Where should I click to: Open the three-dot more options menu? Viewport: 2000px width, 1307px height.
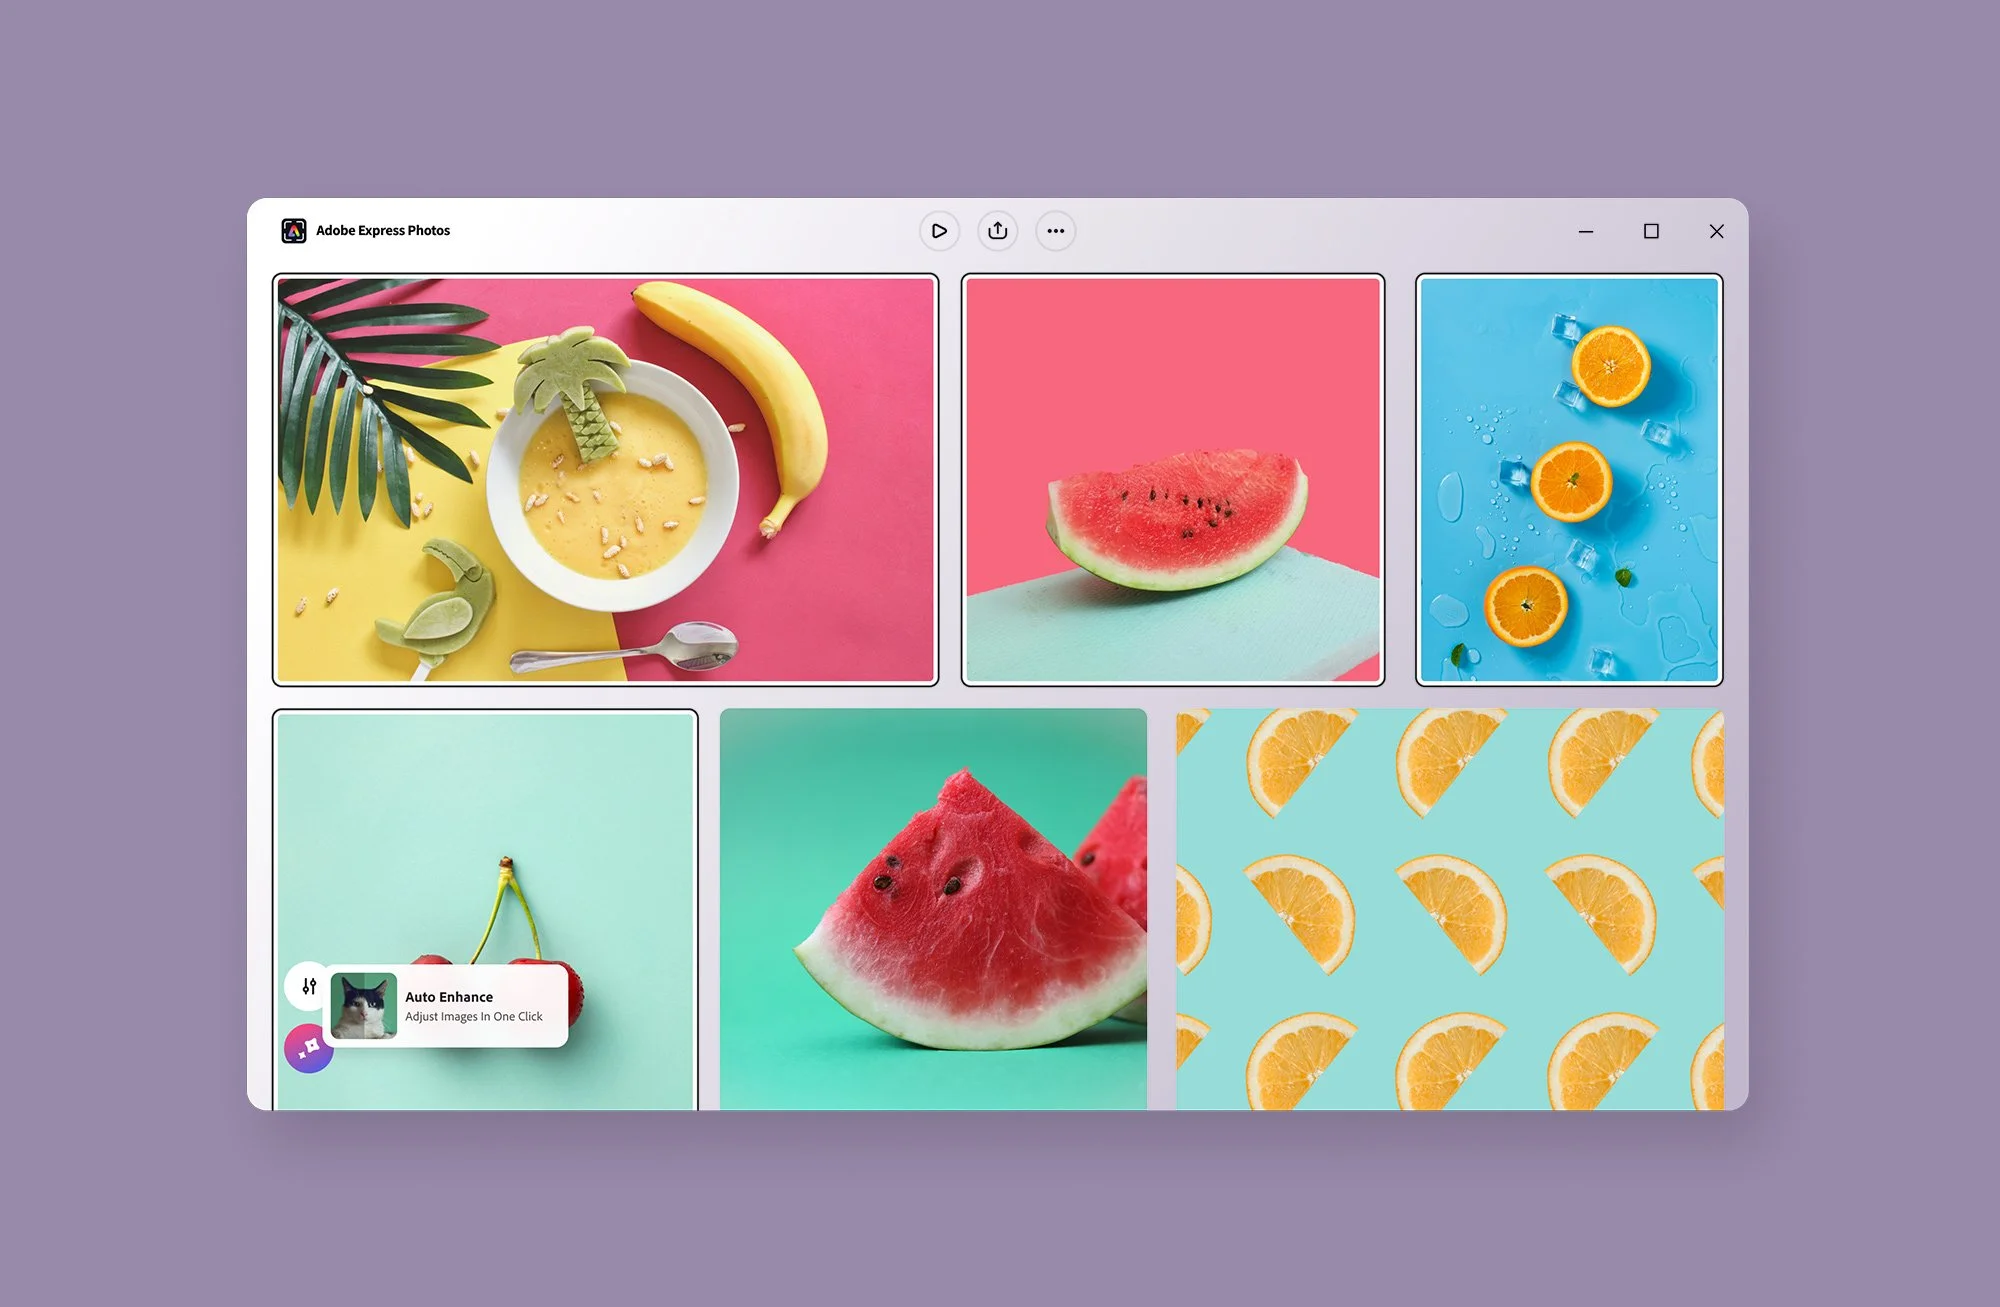(1055, 231)
